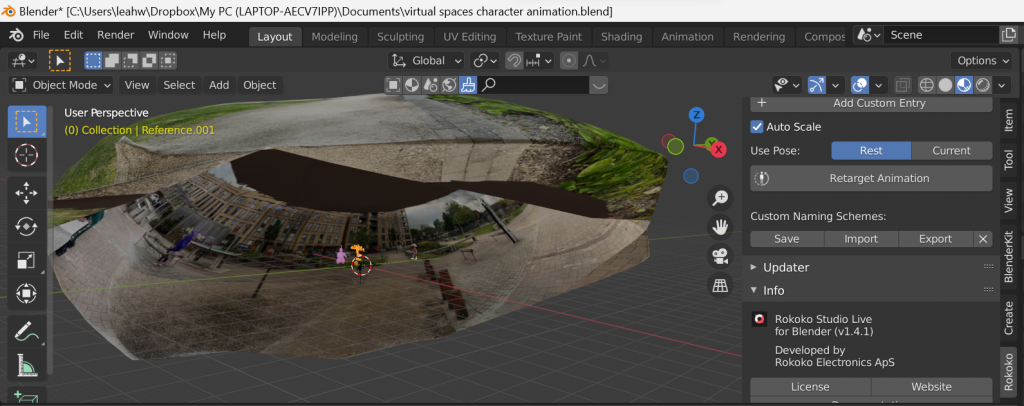Switch to solid shading
This screenshot has height=406, width=1024.
945,85
